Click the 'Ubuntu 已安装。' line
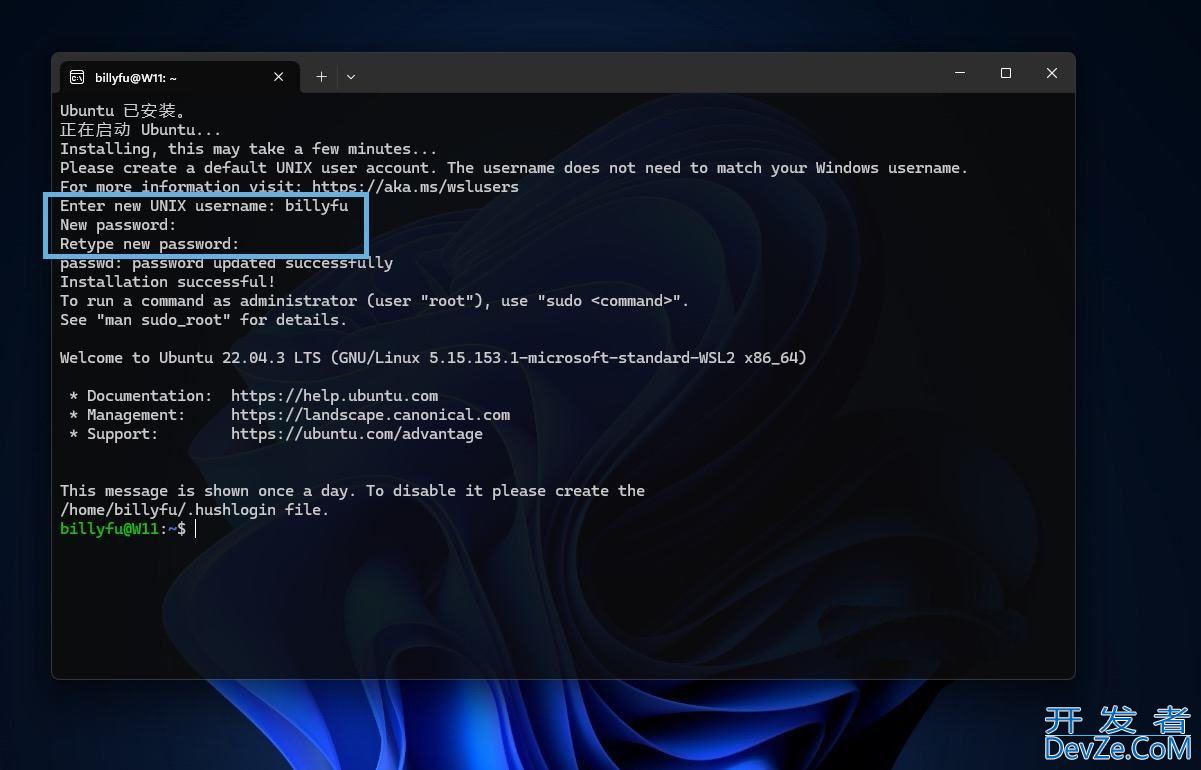The image size is (1201, 770). [123, 111]
